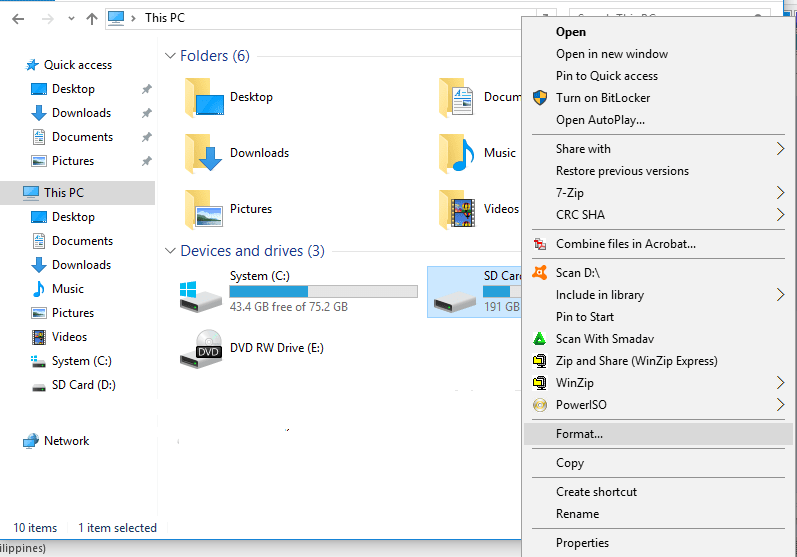Click the Up directory arrow
The image size is (797, 557).
(x=92, y=18)
